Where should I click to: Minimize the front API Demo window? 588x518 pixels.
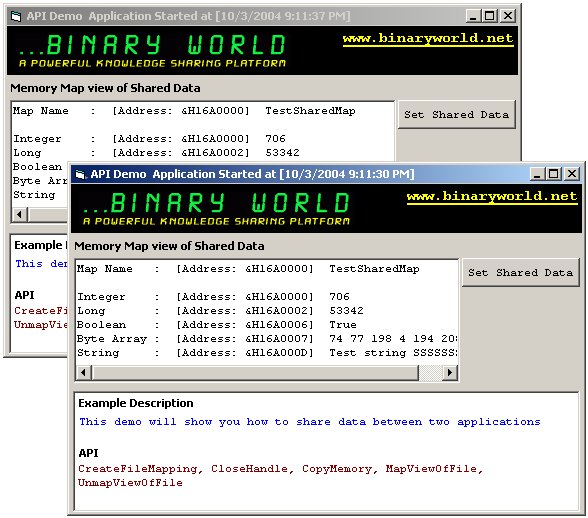click(x=537, y=174)
